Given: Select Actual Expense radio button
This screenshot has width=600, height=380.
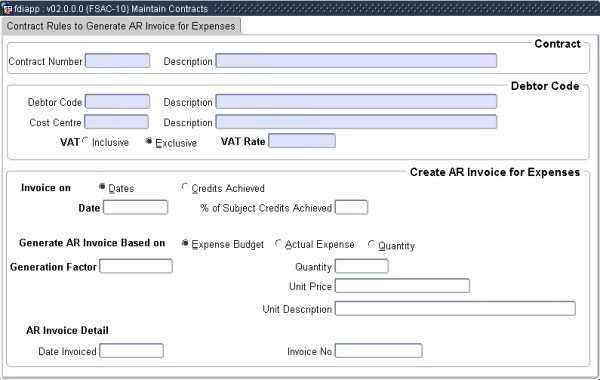Looking at the screenshot, I should pos(278,243).
